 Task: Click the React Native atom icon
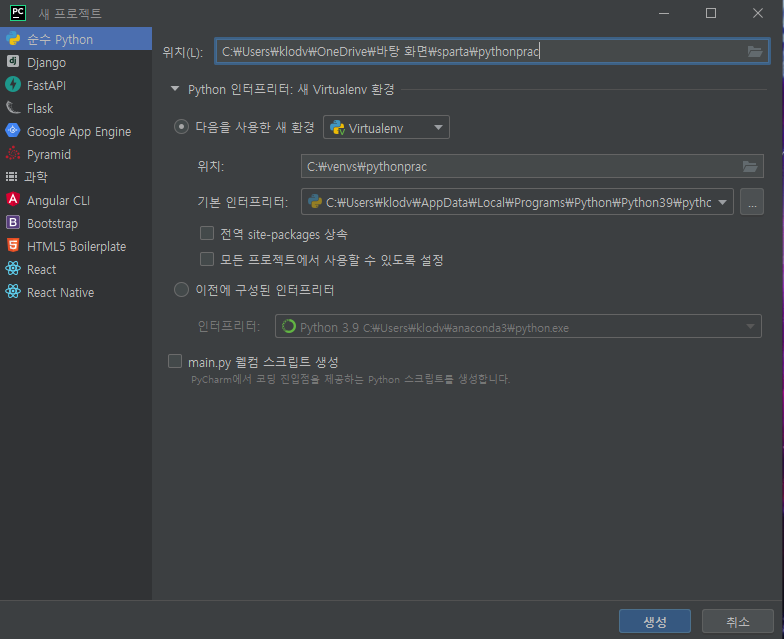click(x=13, y=292)
